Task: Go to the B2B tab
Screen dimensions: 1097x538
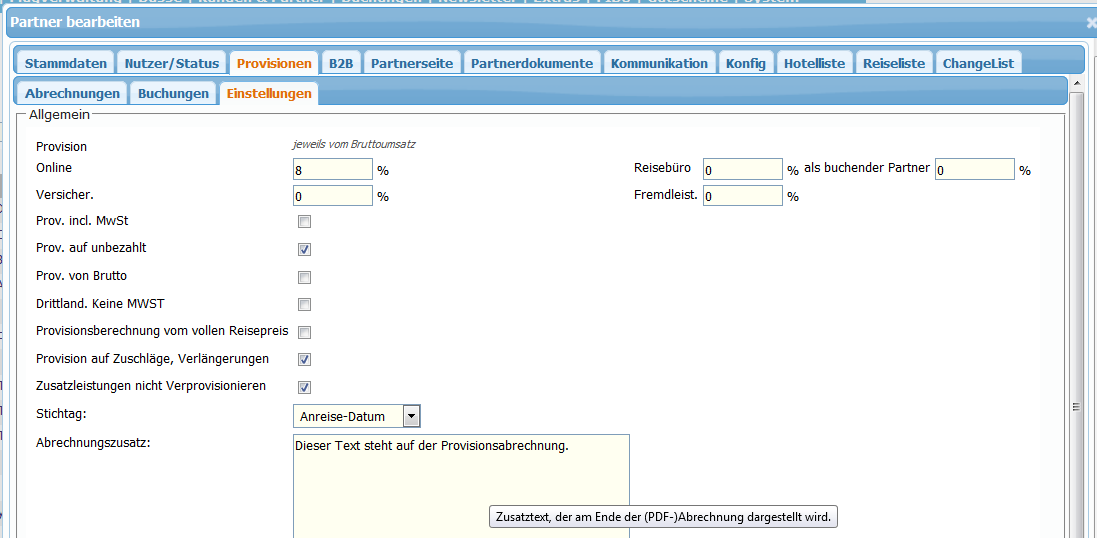Action: tap(341, 63)
